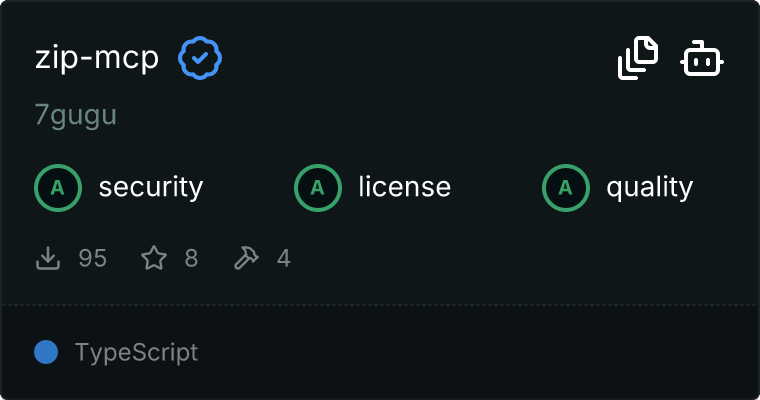Click the security grade A badge

[x=57, y=187]
